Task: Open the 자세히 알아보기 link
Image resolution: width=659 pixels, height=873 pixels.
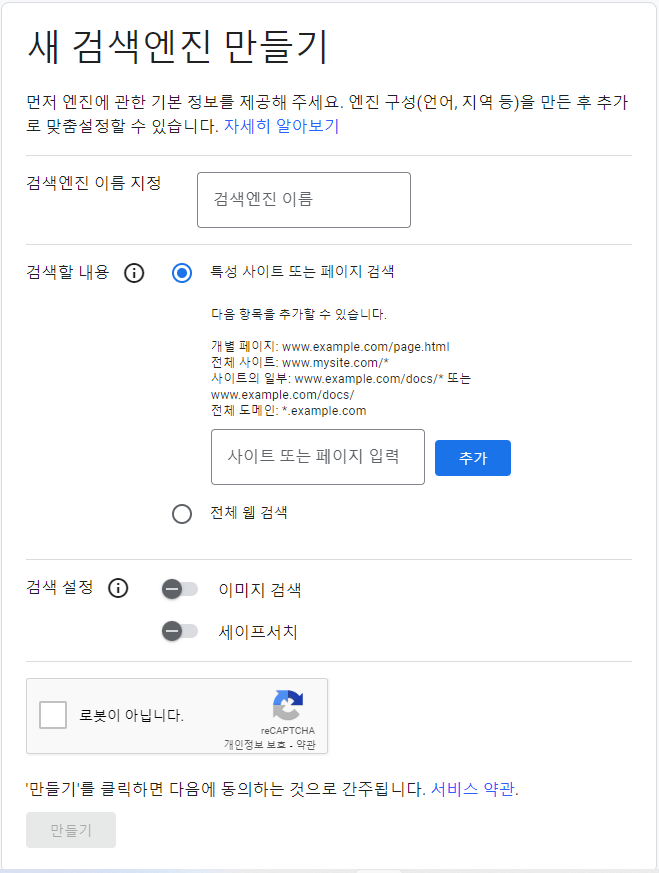Action: [281, 126]
